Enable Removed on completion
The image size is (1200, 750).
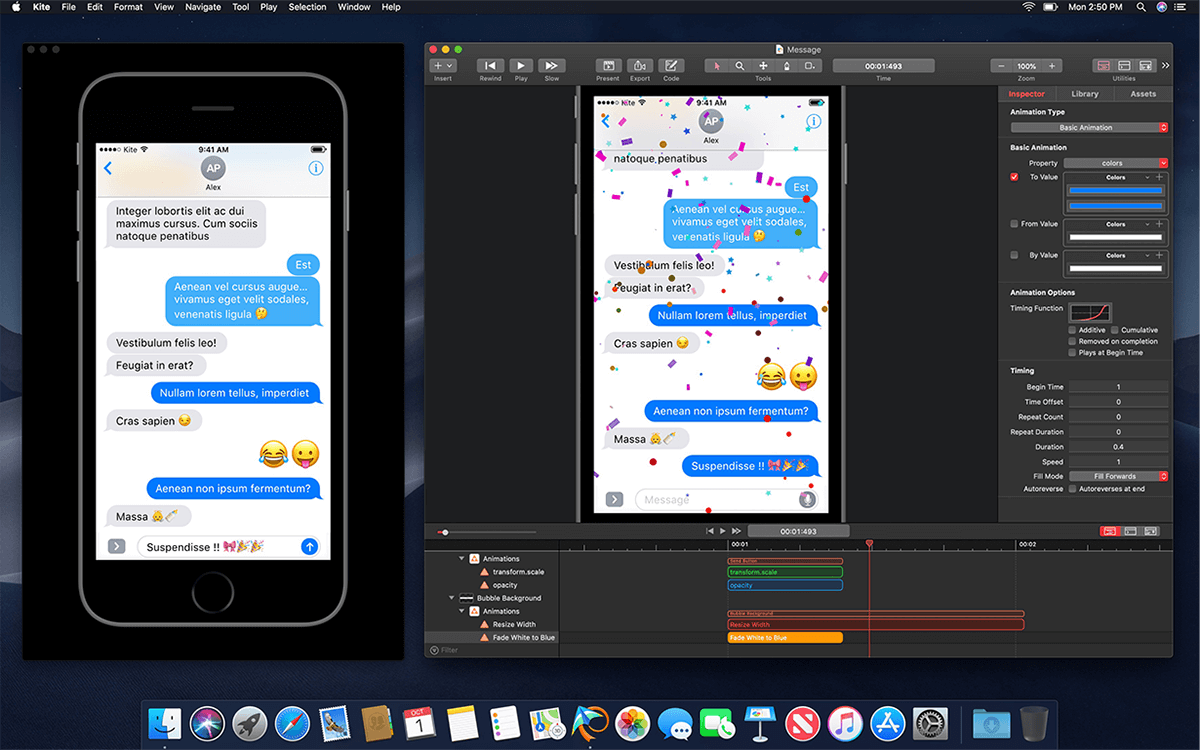coord(1073,341)
